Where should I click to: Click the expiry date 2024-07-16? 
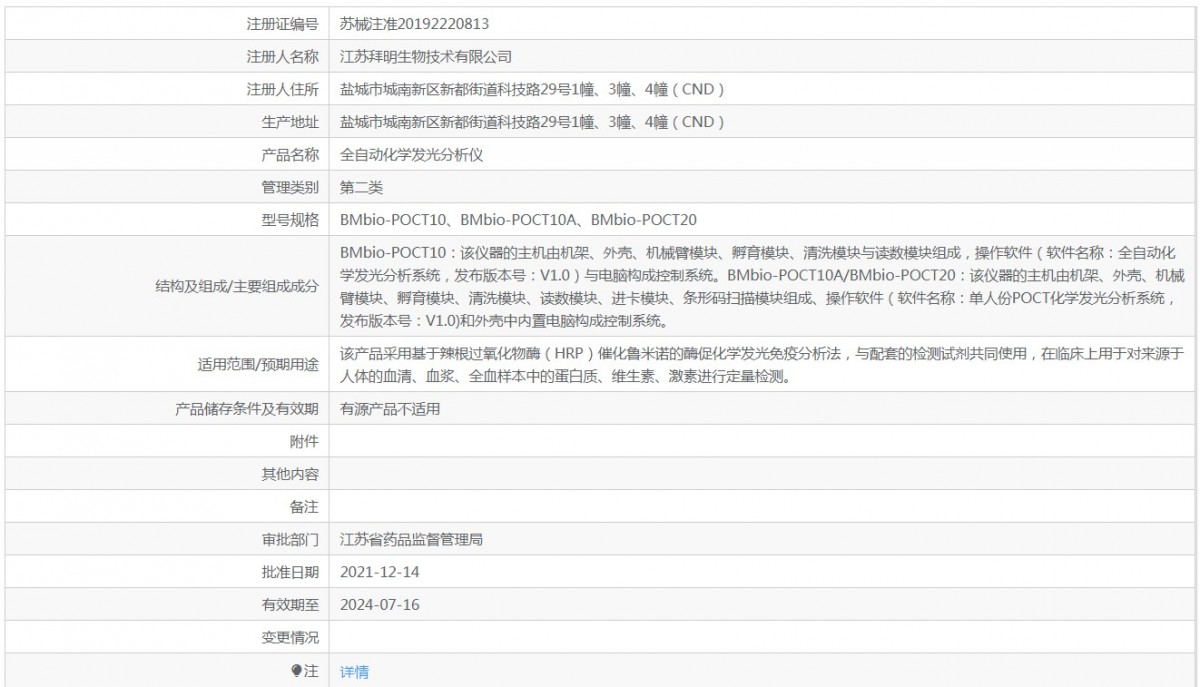378,605
